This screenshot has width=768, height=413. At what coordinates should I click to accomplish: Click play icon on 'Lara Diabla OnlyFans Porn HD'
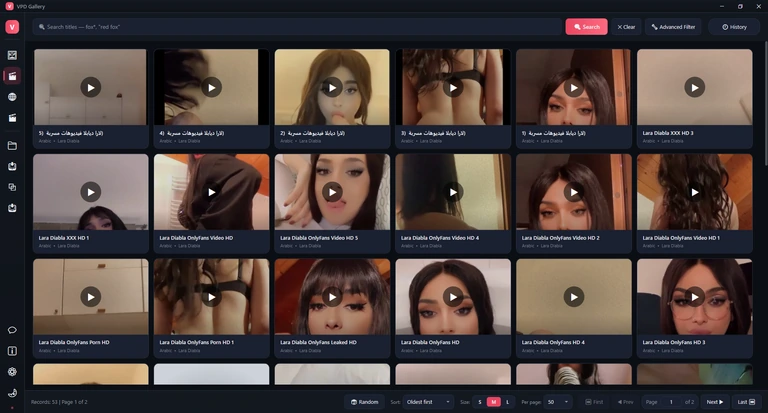(x=91, y=297)
